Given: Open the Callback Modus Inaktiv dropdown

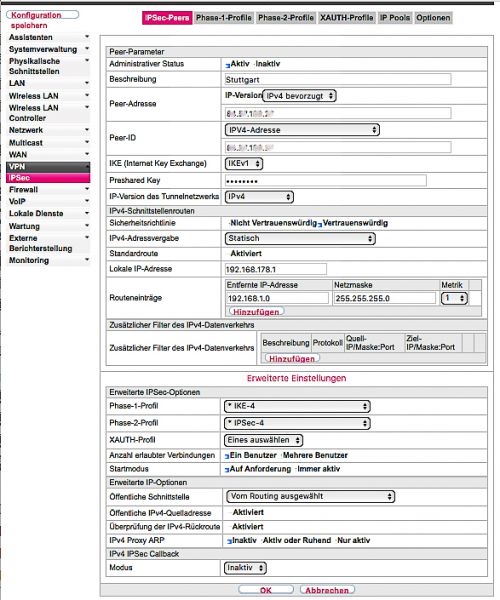Looking at the screenshot, I should point(245,568).
